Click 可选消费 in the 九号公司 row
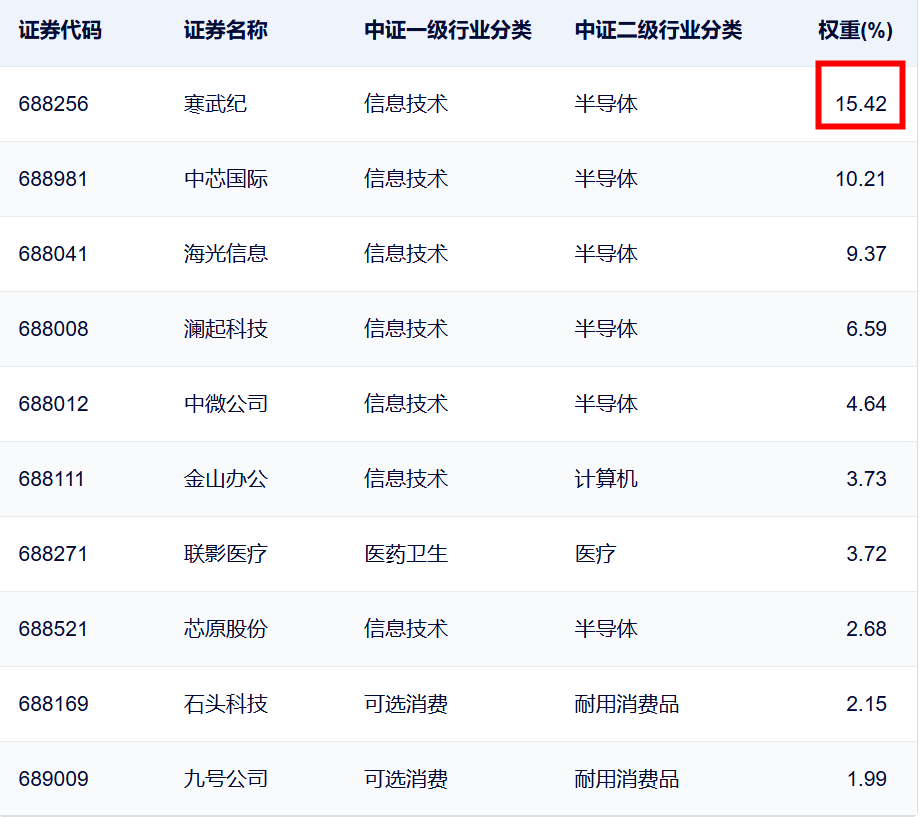Viewport: 924px width, 817px height. (x=406, y=779)
